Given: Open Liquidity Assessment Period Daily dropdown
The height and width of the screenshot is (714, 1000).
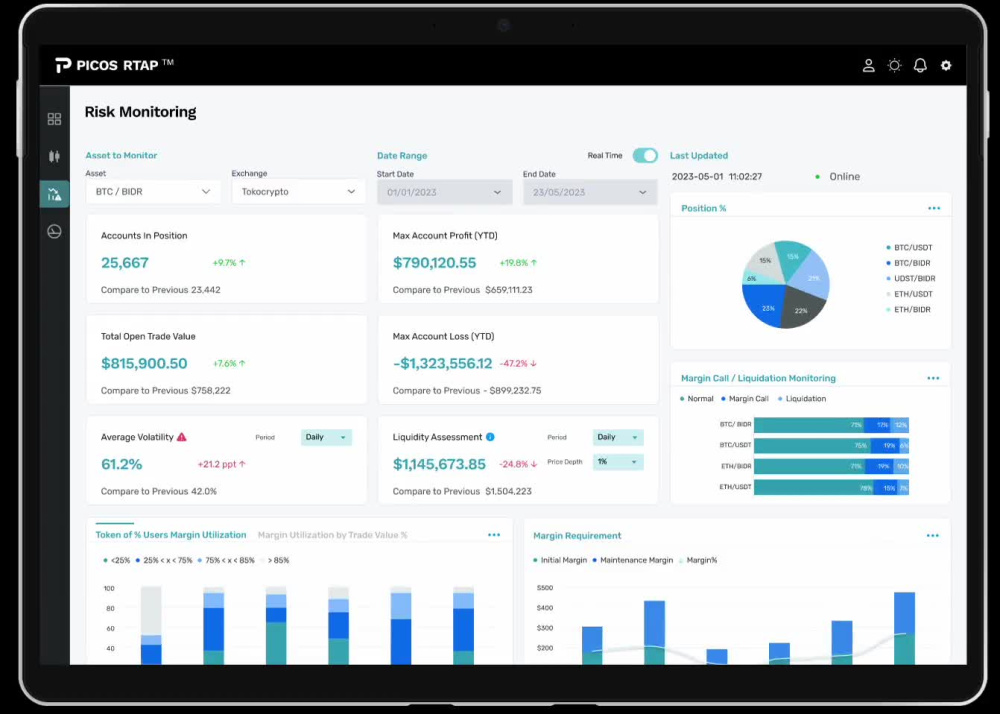Looking at the screenshot, I should [618, 437].
